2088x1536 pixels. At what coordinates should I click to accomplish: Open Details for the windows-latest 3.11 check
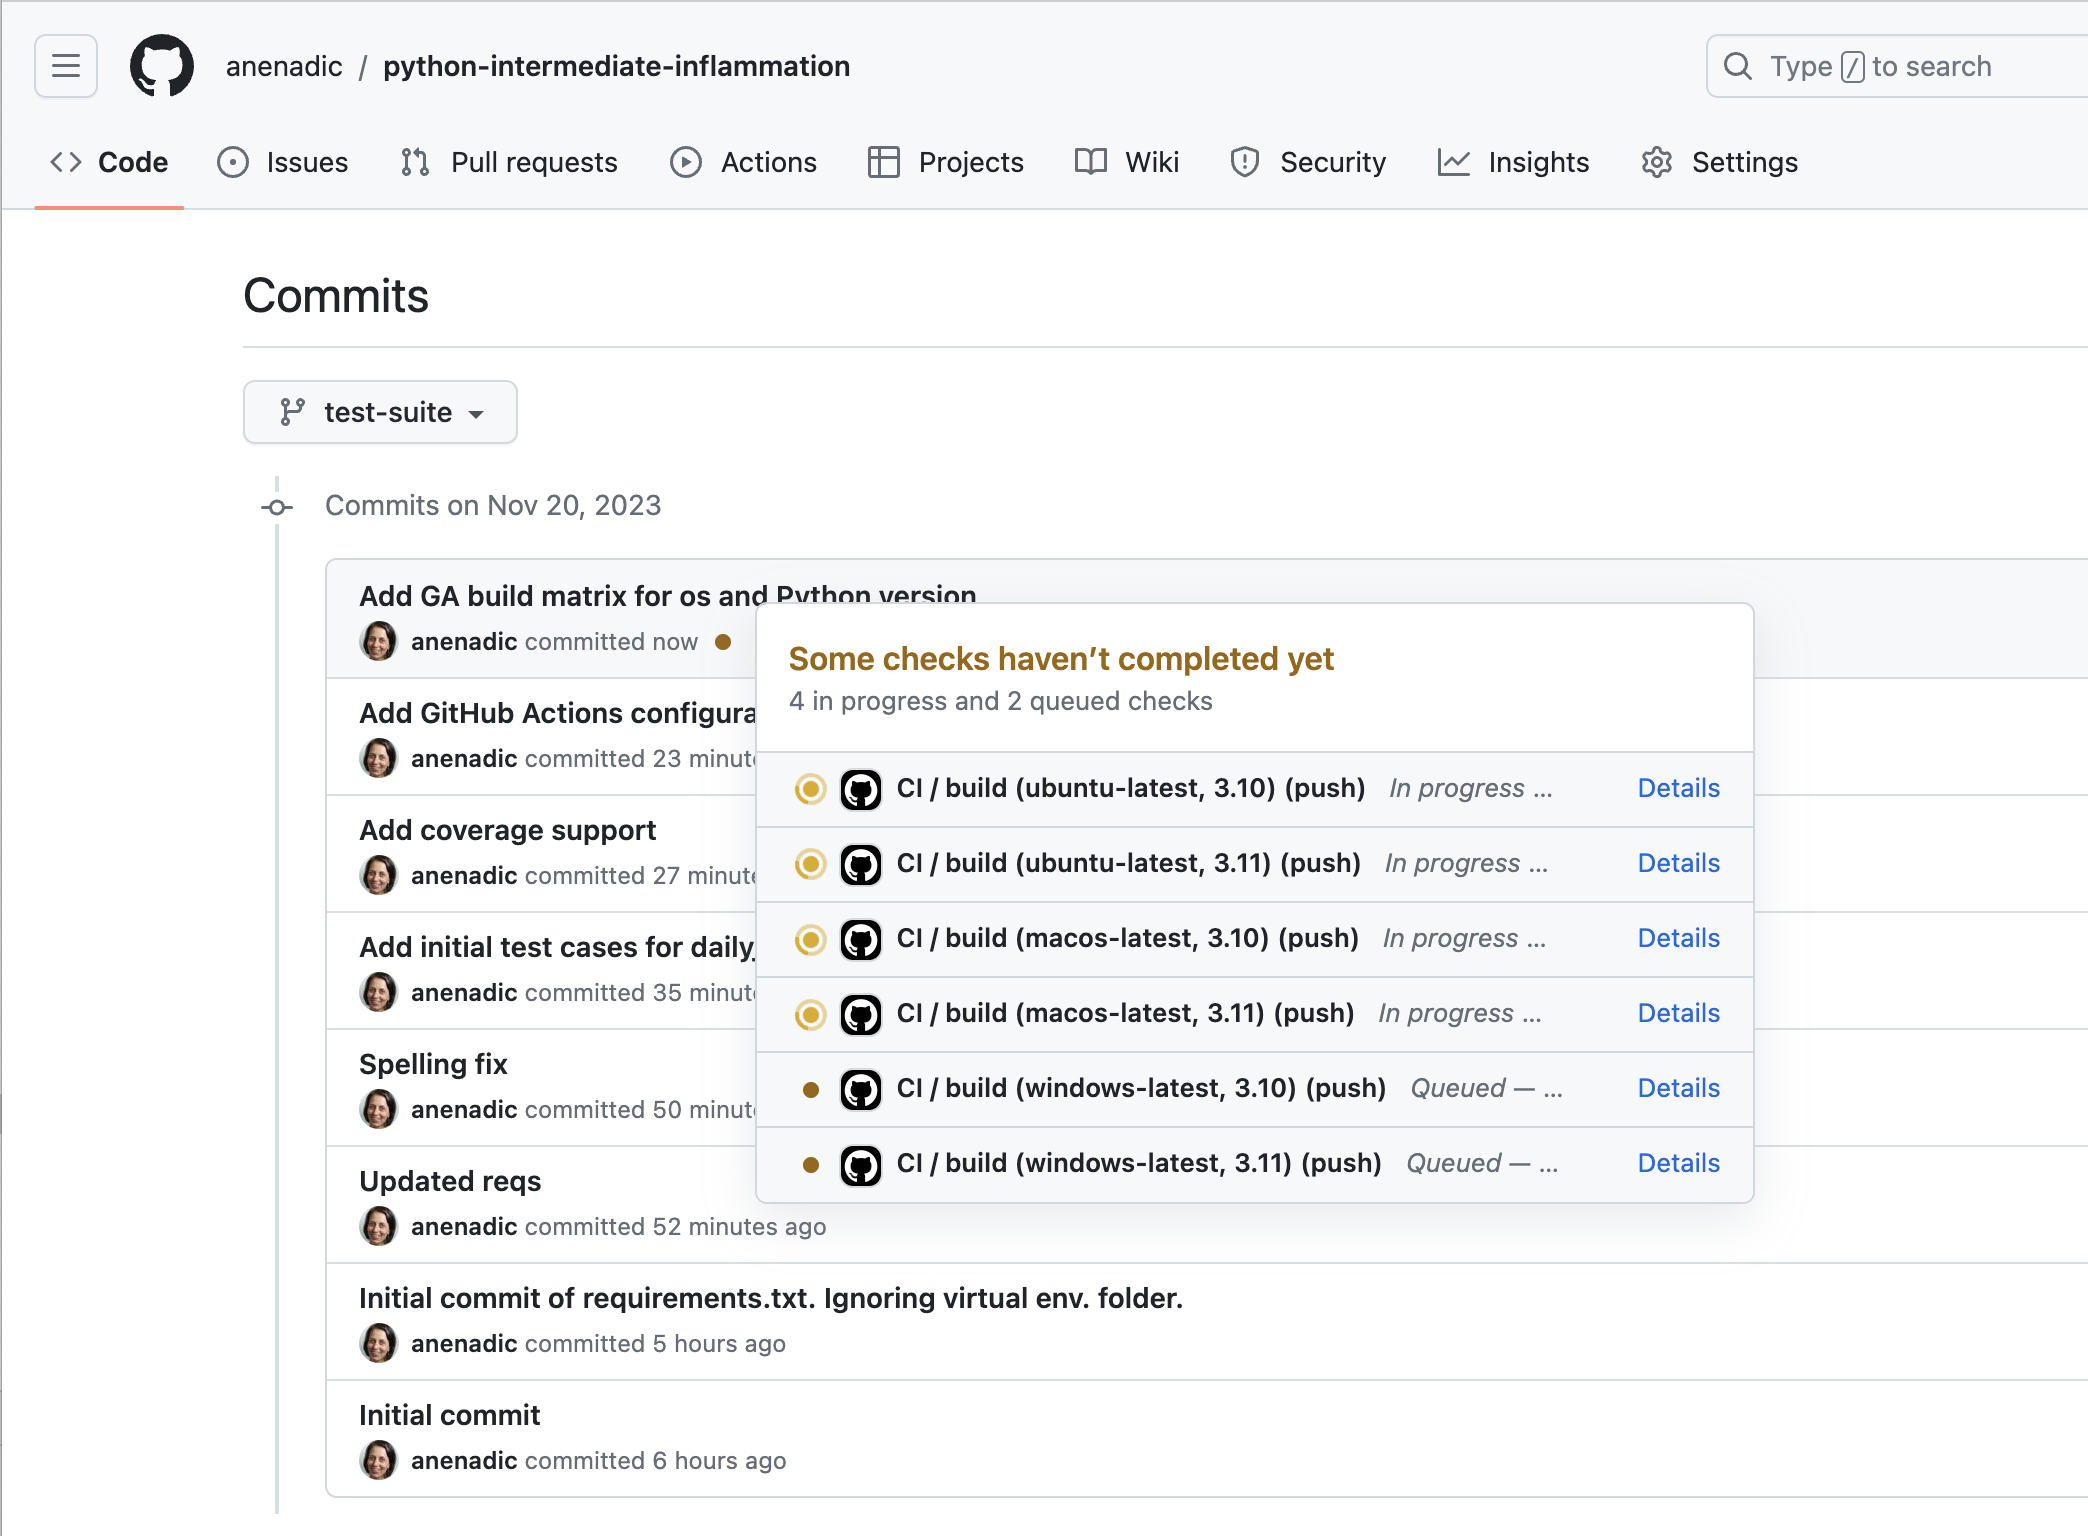pyautogui.click(x=1678, y=1163)
